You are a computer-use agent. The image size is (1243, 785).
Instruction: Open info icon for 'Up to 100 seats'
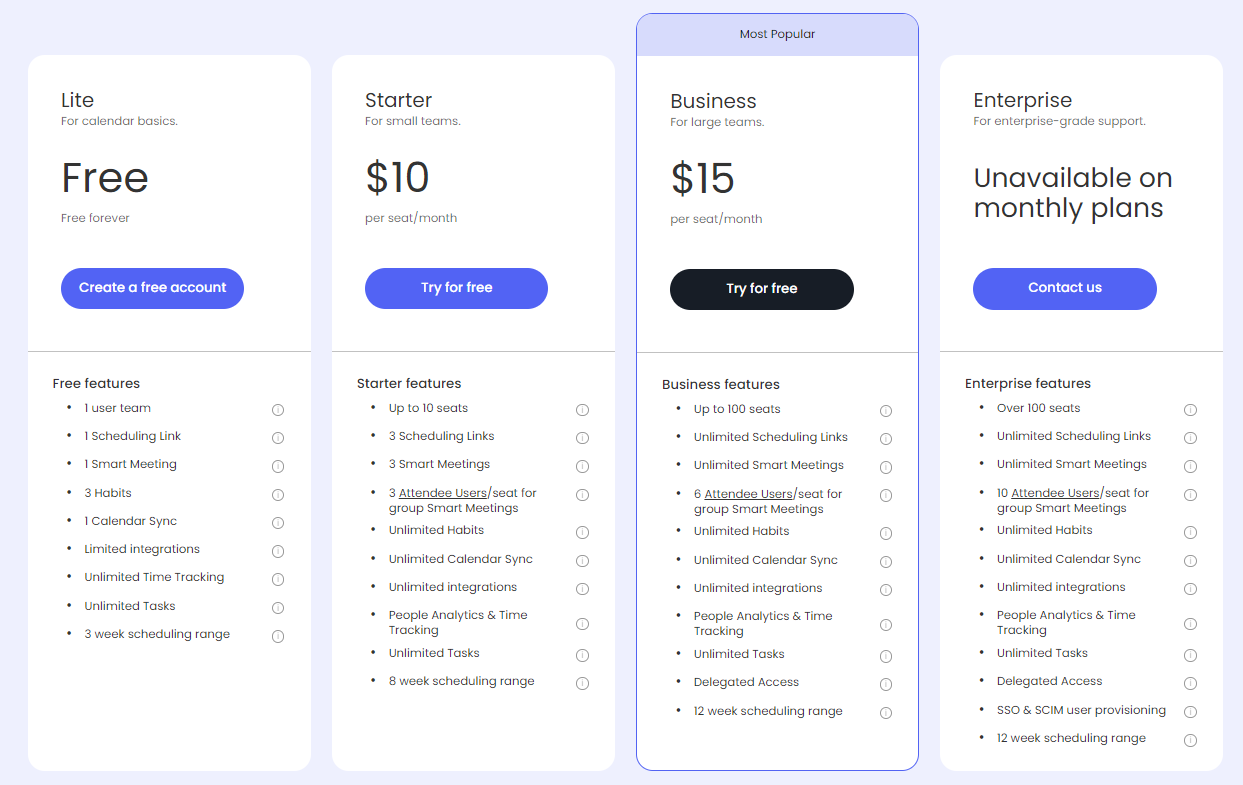pos(886,411)
